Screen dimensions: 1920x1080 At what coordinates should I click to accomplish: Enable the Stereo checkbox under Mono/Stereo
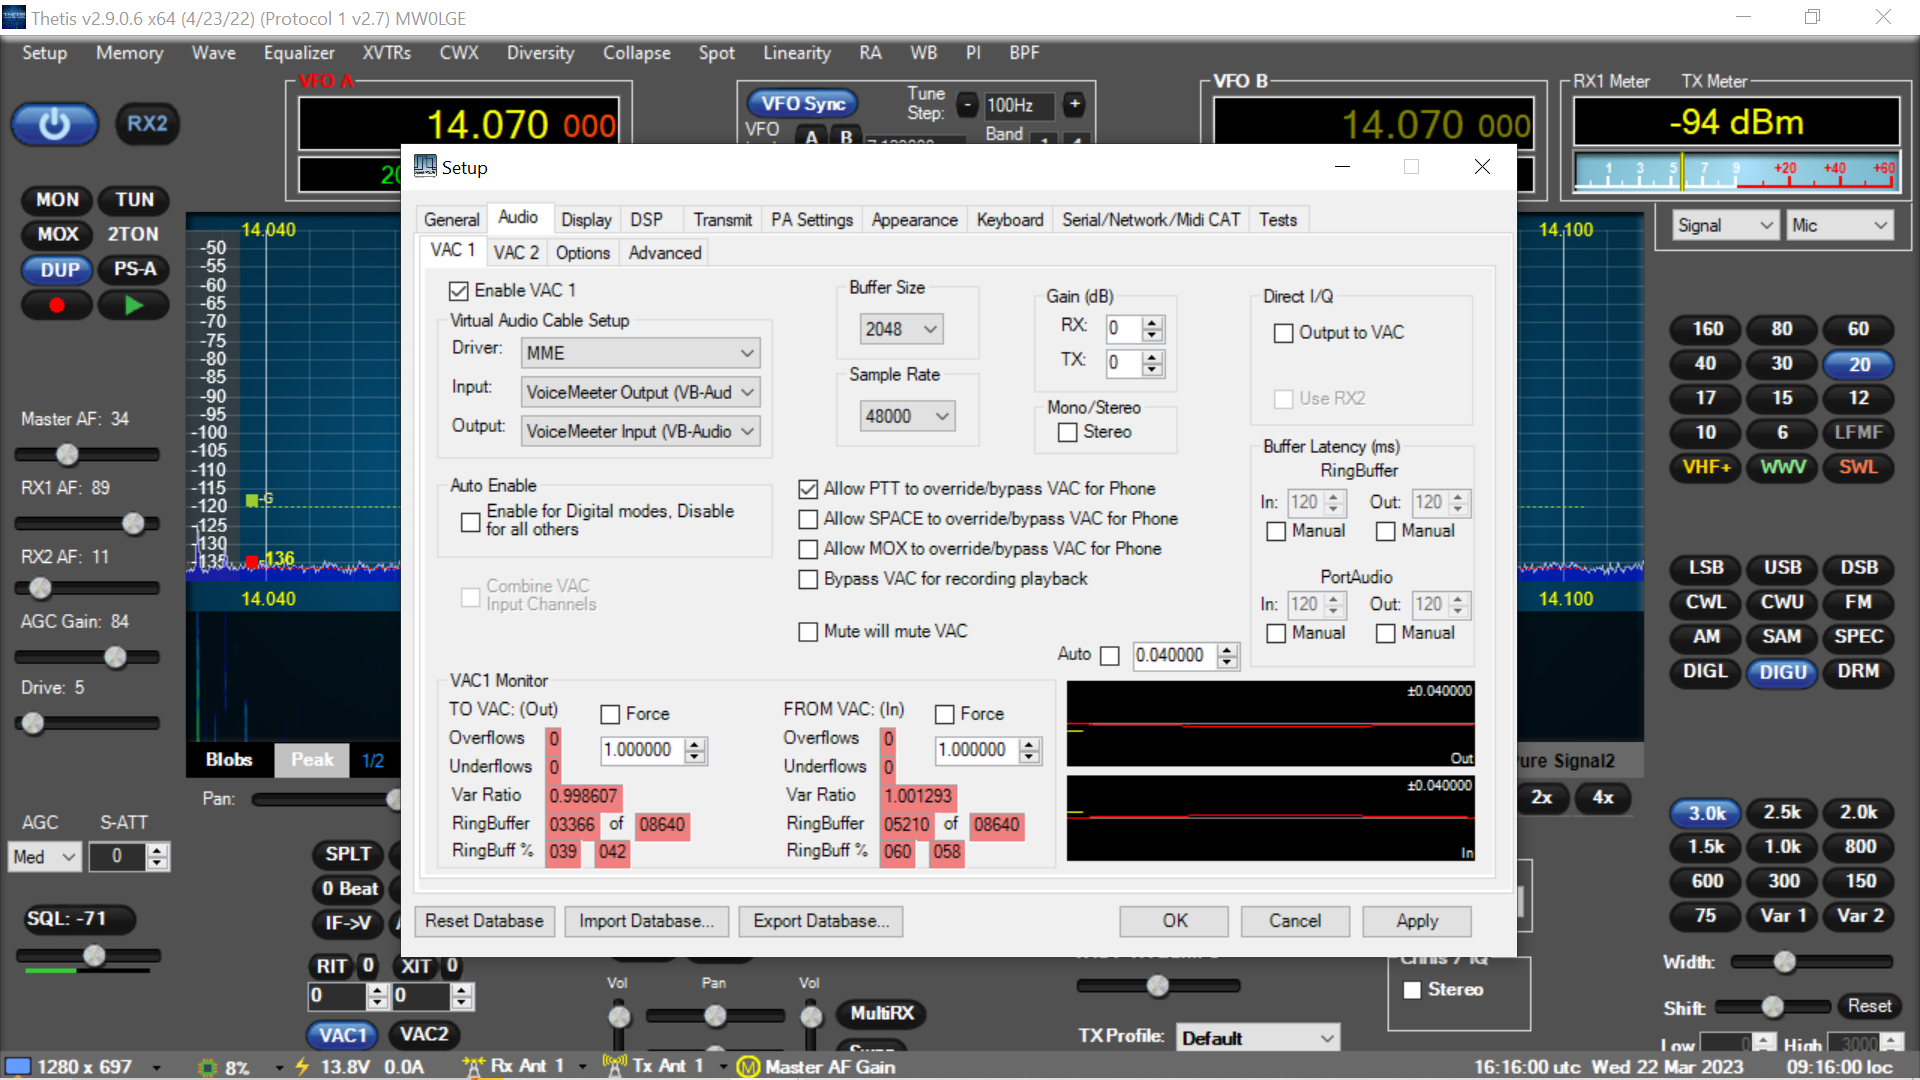tap(1068, 432)
